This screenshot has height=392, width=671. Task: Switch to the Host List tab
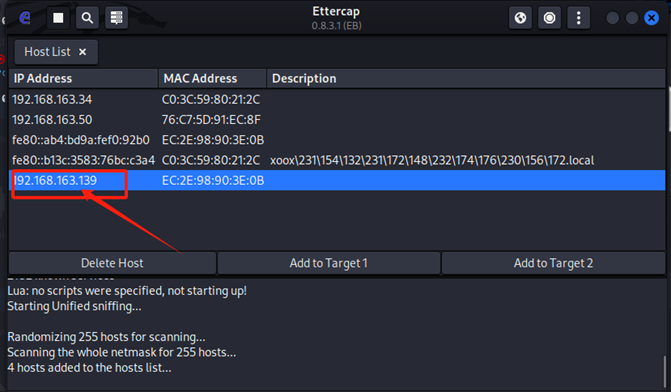point(48,52)
